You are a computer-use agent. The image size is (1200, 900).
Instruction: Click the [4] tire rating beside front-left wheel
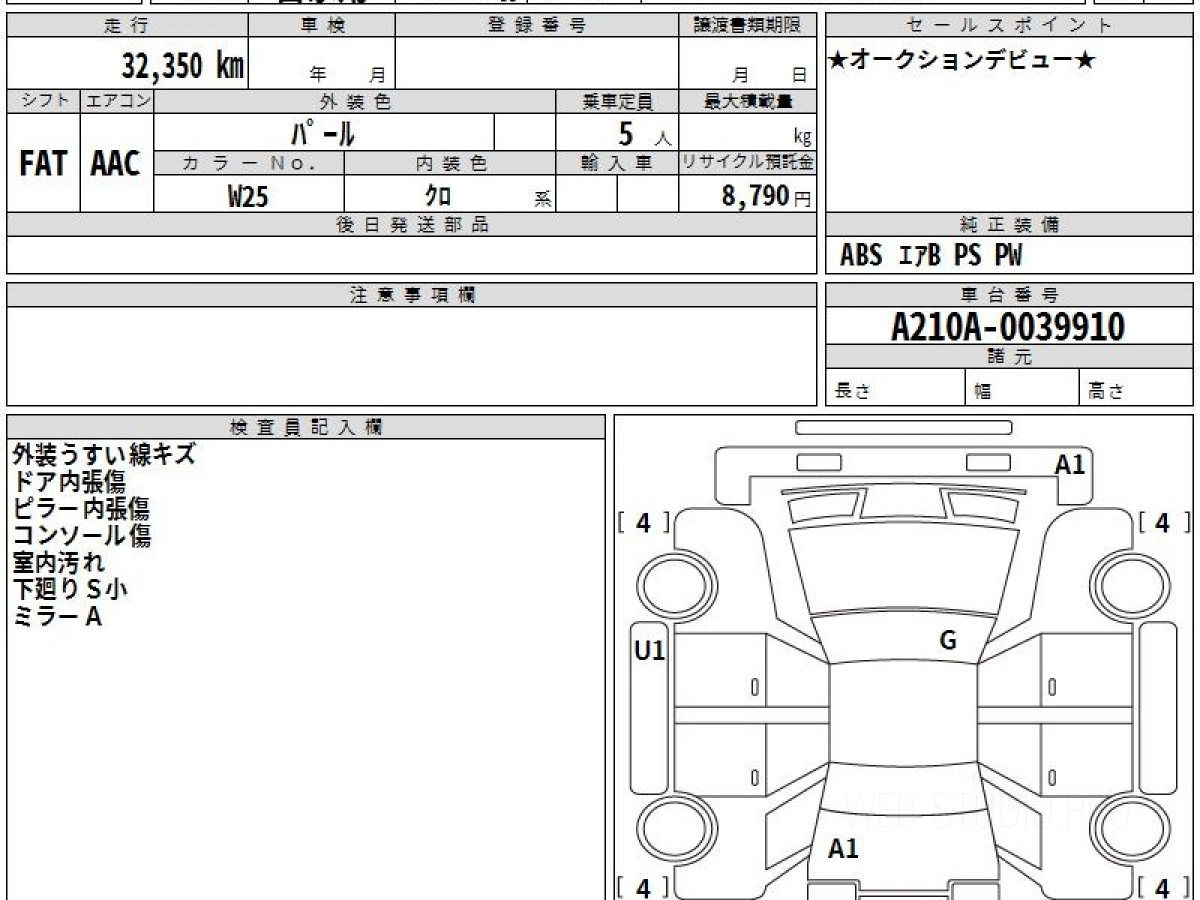coord(645,522)
